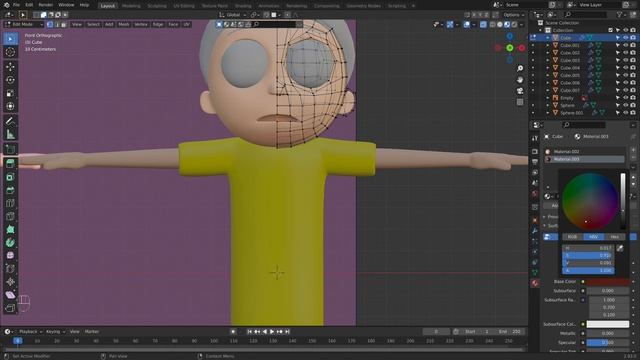Viewport: 640px width, 360px height.
Task: Click the Subsurface Color white swatch
Action: coord(608,324)
